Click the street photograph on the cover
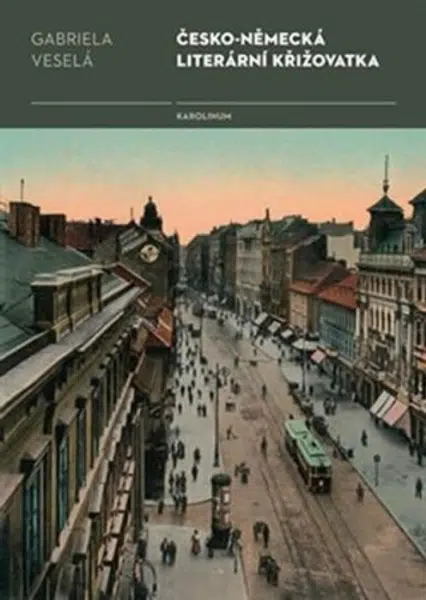Viewport: 426px width, 600px height. [x=213, y=364]
